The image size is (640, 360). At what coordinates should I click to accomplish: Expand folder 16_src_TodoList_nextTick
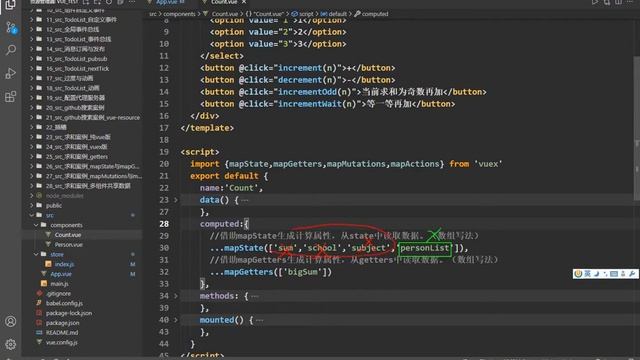32,69
